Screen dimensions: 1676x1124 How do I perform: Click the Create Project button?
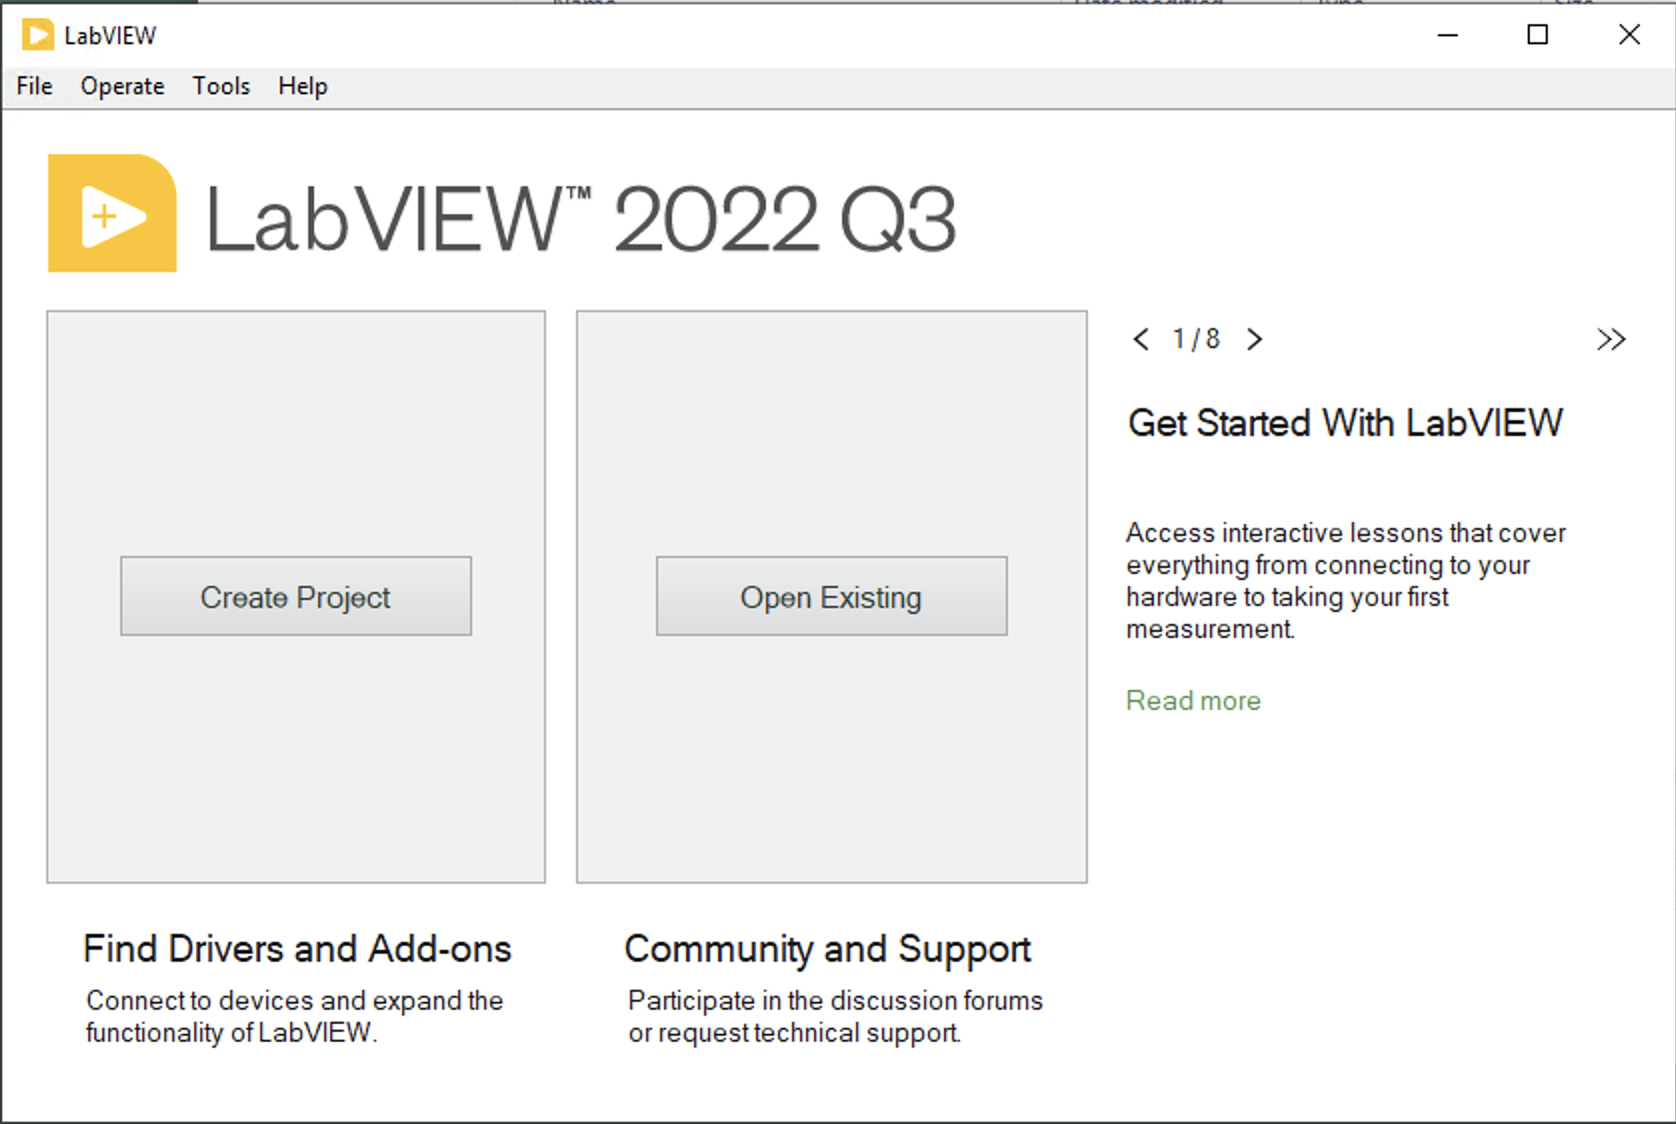(296, 596)
